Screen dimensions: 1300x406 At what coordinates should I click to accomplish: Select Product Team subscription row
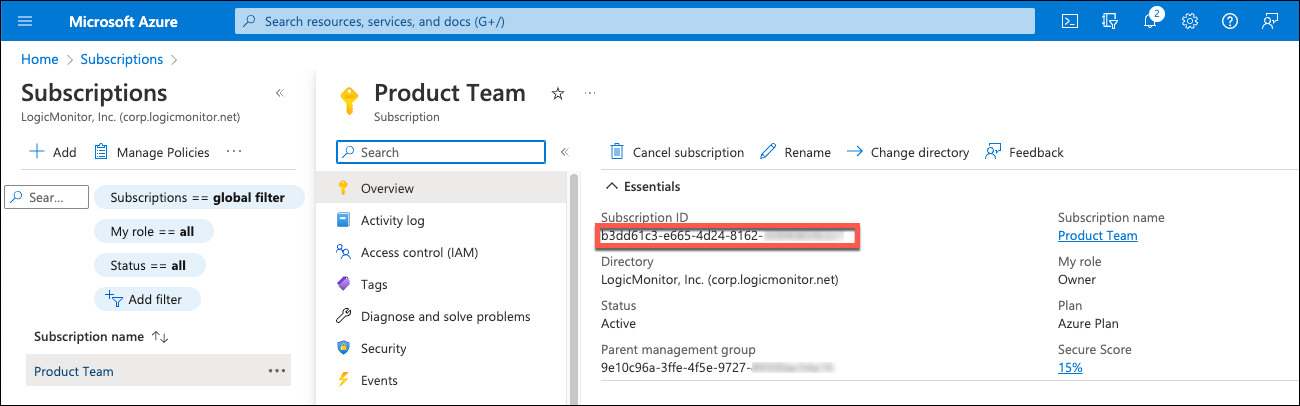158,371
